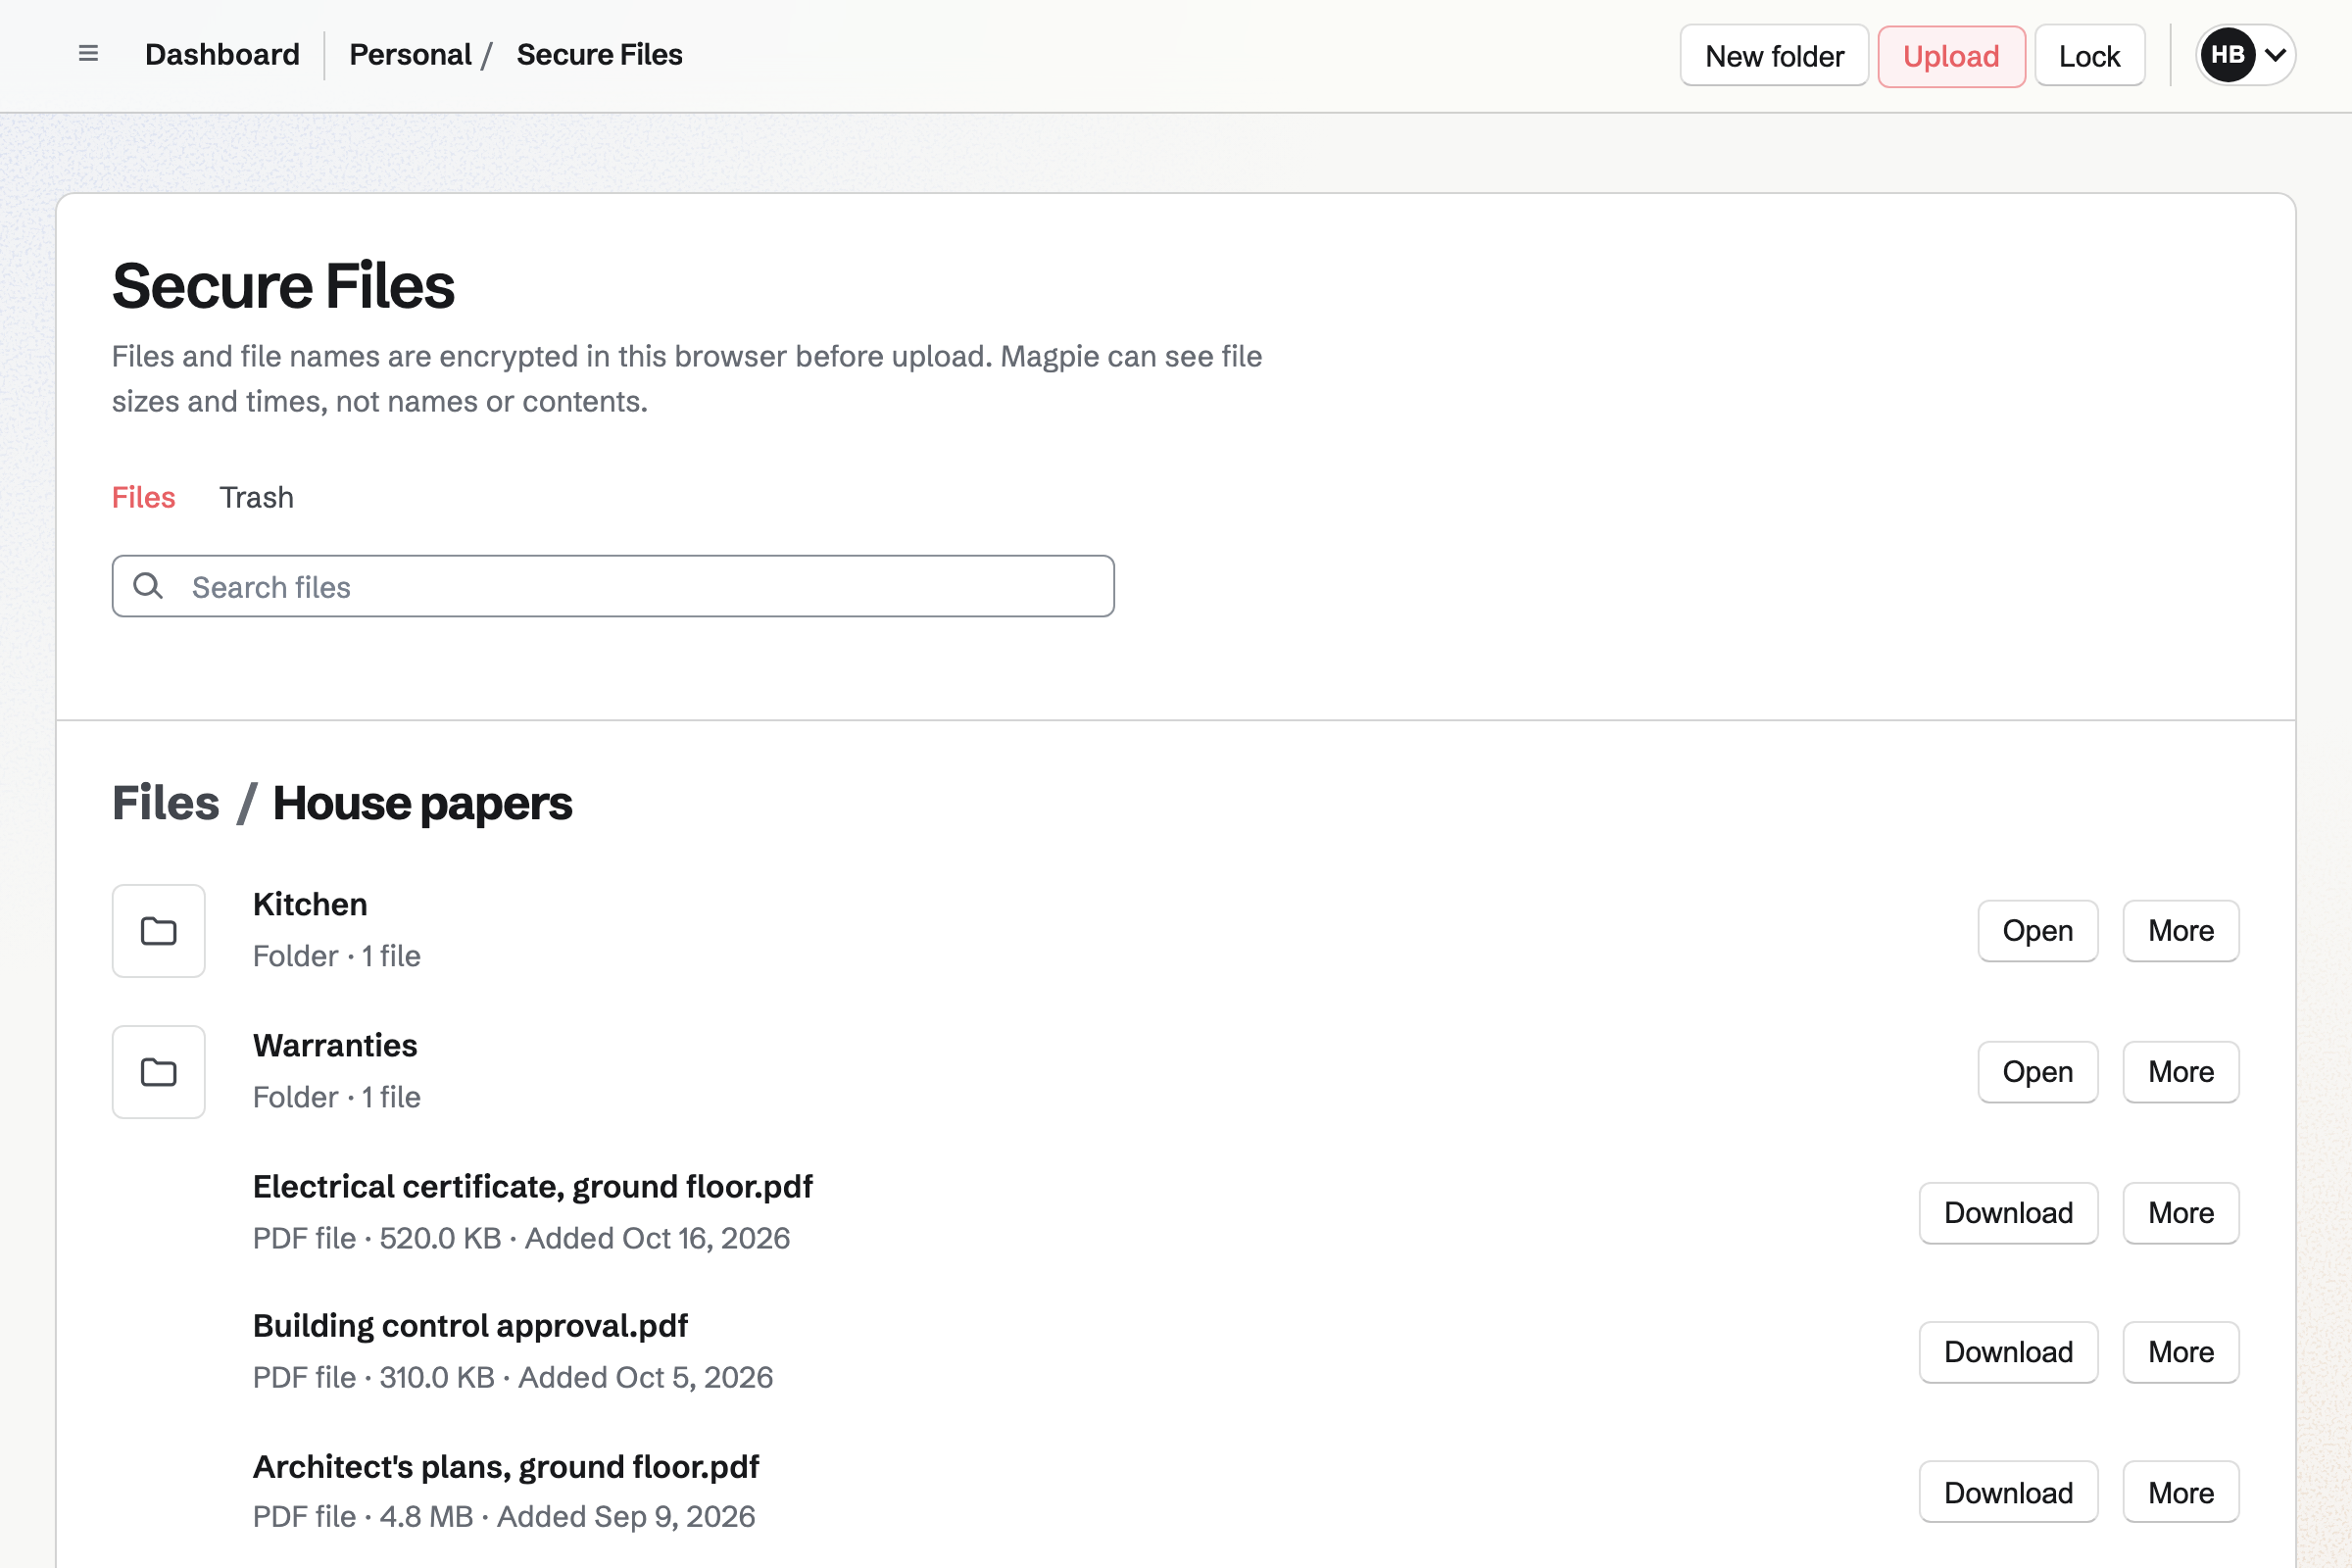Show More options for Warranties

click(2180, 1072)
